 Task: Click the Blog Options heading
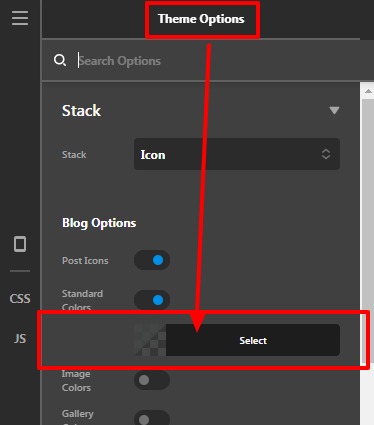point(99,223)
